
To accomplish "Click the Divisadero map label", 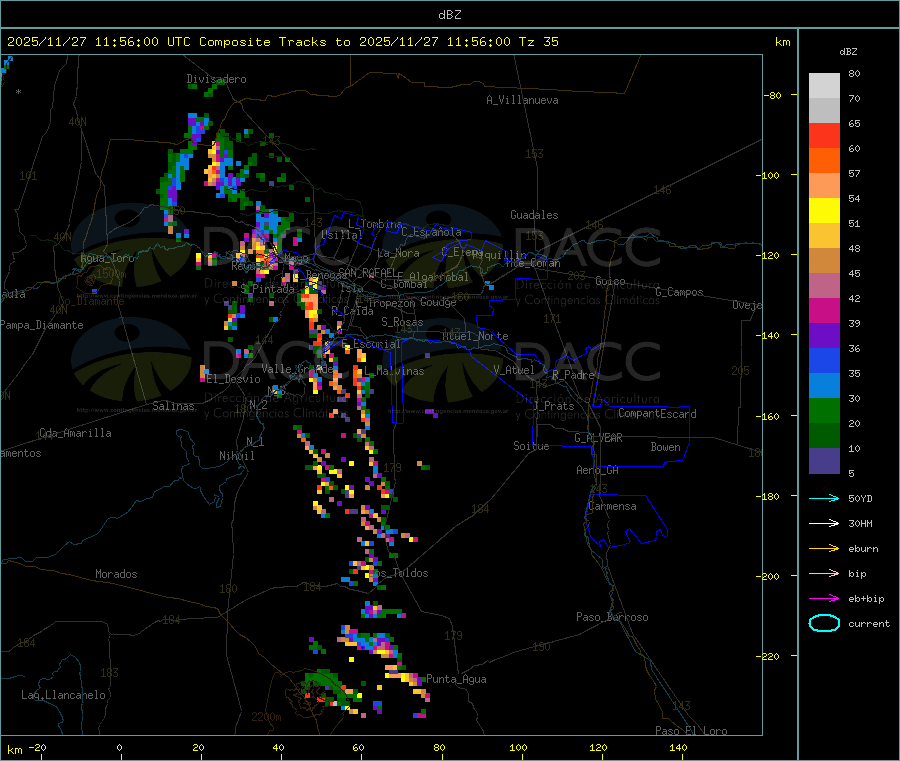I will tap(216, 79).
